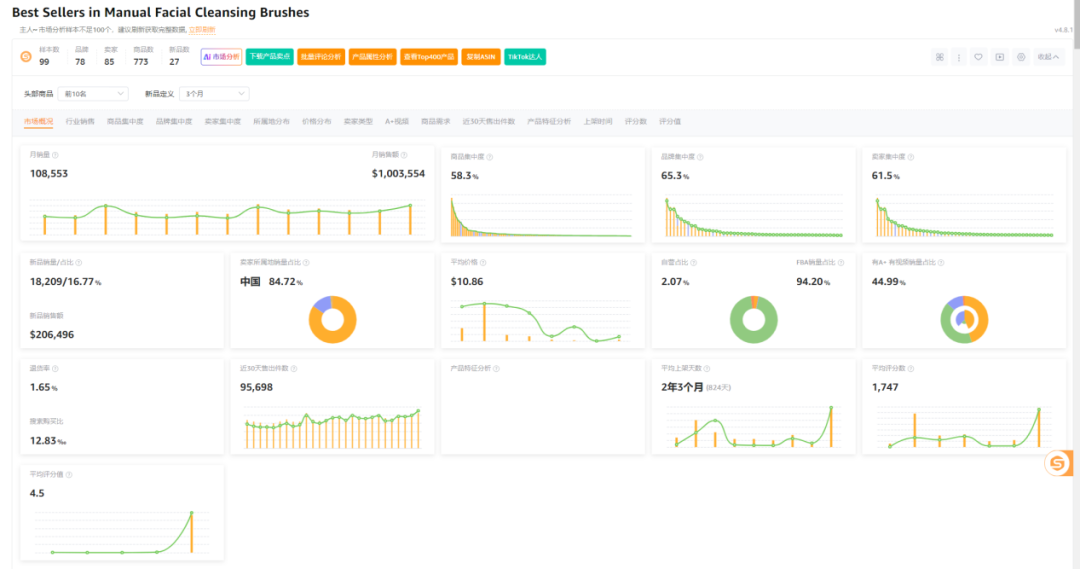Click help icon next to 近30天售出件数 card title
The height and width of the screenshot is (569, 1080).
pyautogui.click(x=294, y=369)
